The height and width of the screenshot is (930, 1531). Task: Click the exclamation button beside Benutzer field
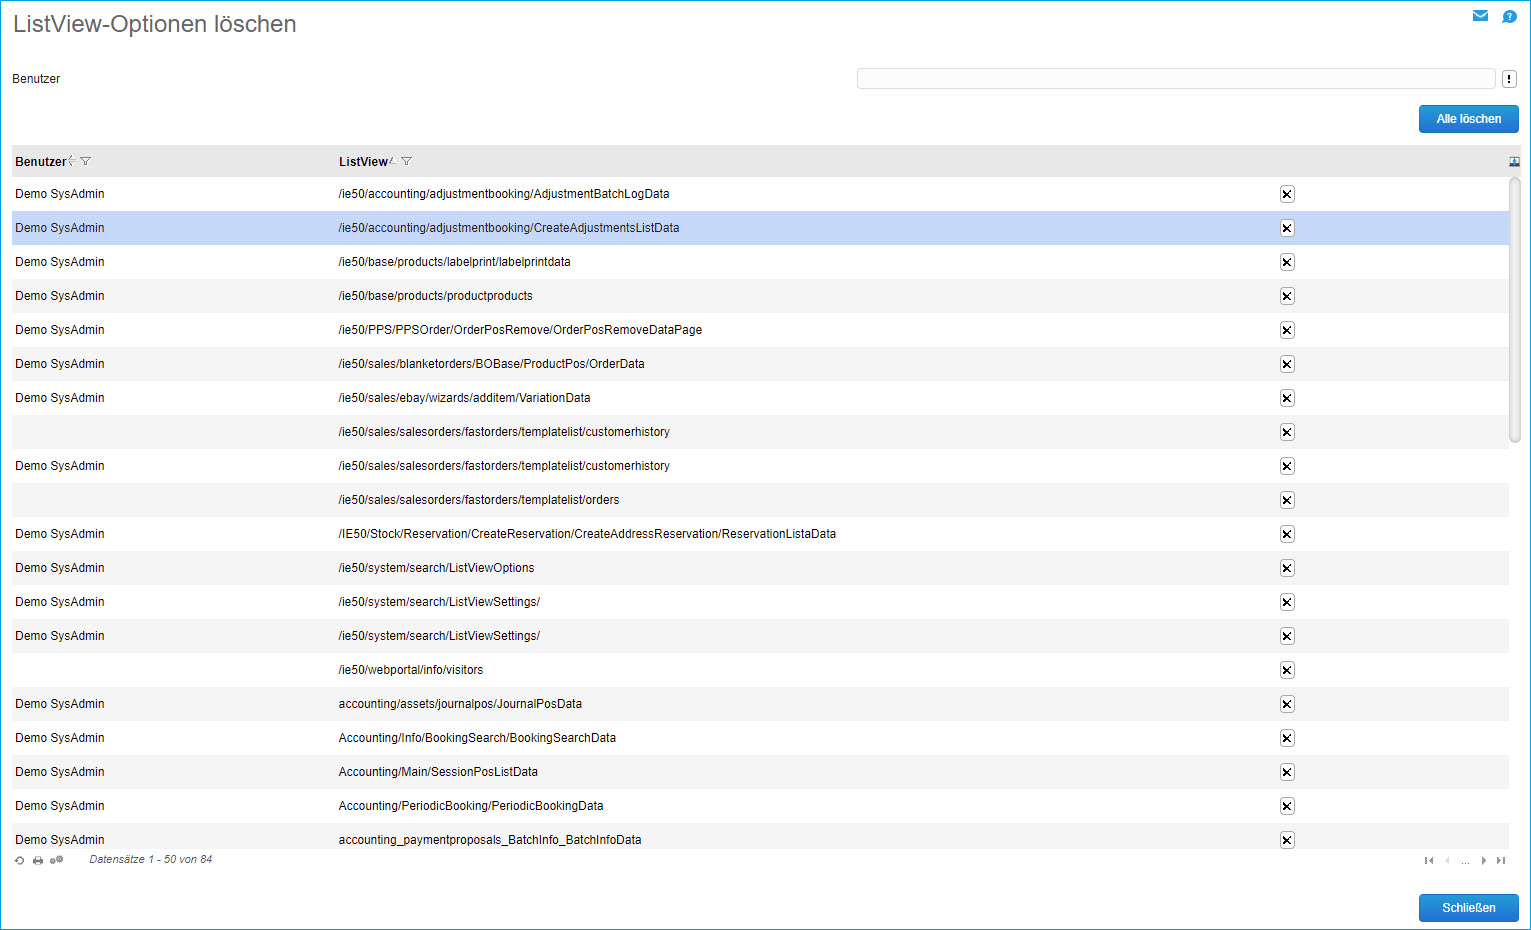click(x=1509, y=79)
